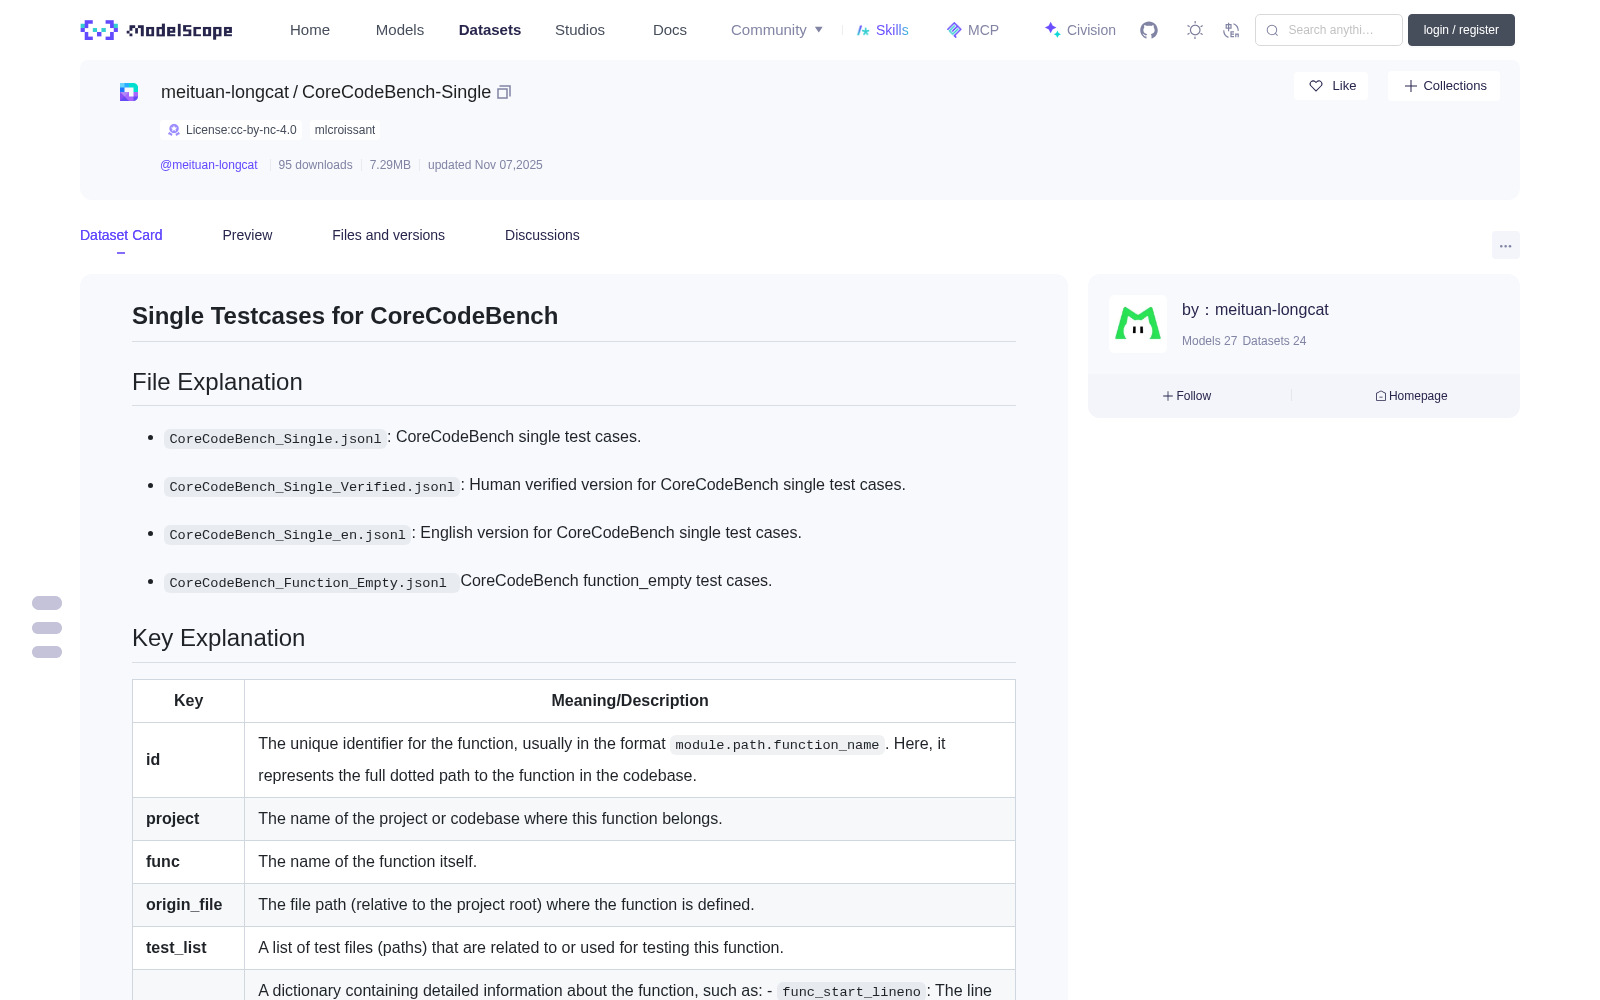
Task: Click the module.path.function_name code text
Action: pos(777,745)
